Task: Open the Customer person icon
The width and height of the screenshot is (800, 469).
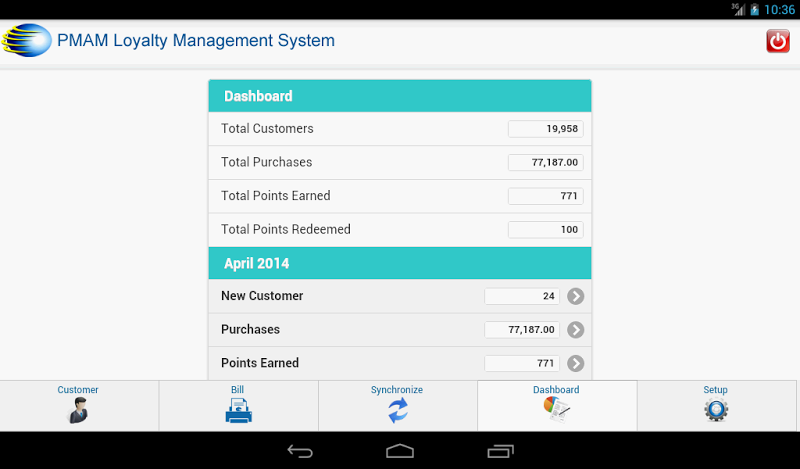Action: click(x=78, y=410)
